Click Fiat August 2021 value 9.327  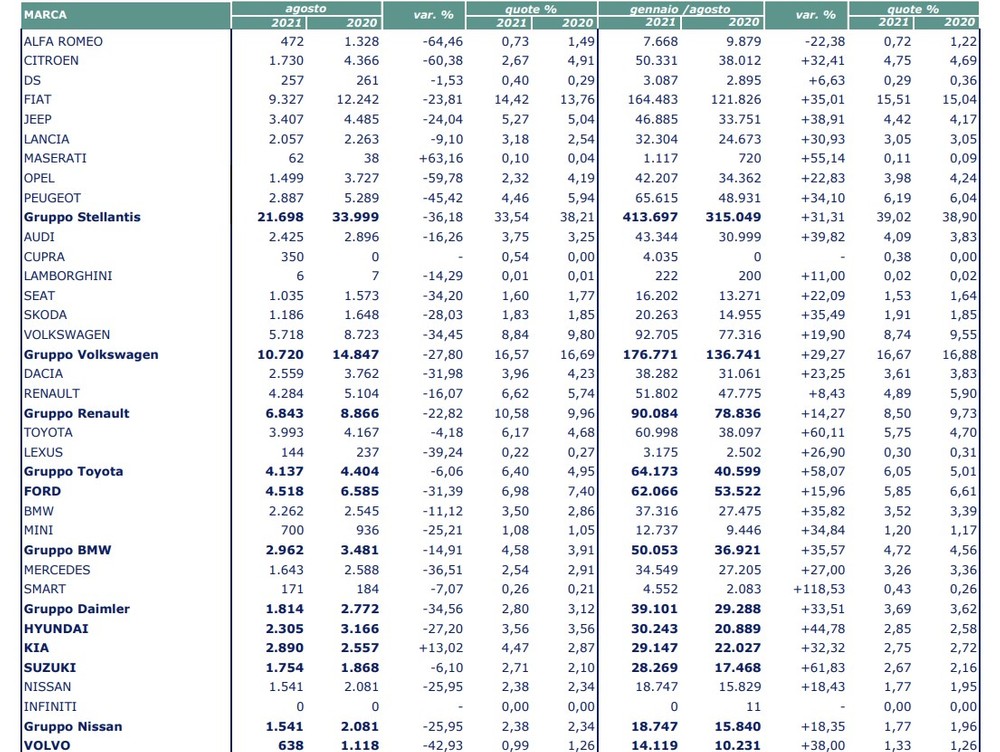coord(286,100)
